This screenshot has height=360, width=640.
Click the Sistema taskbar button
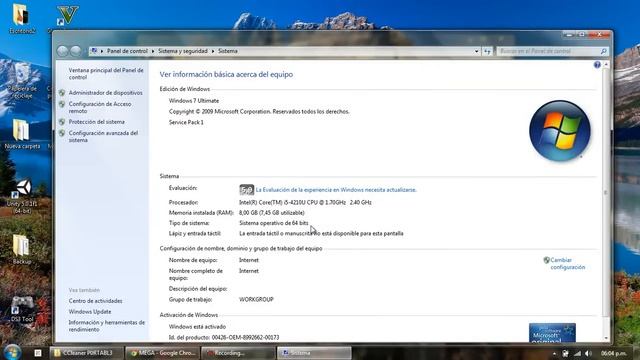tap(314, 353)
